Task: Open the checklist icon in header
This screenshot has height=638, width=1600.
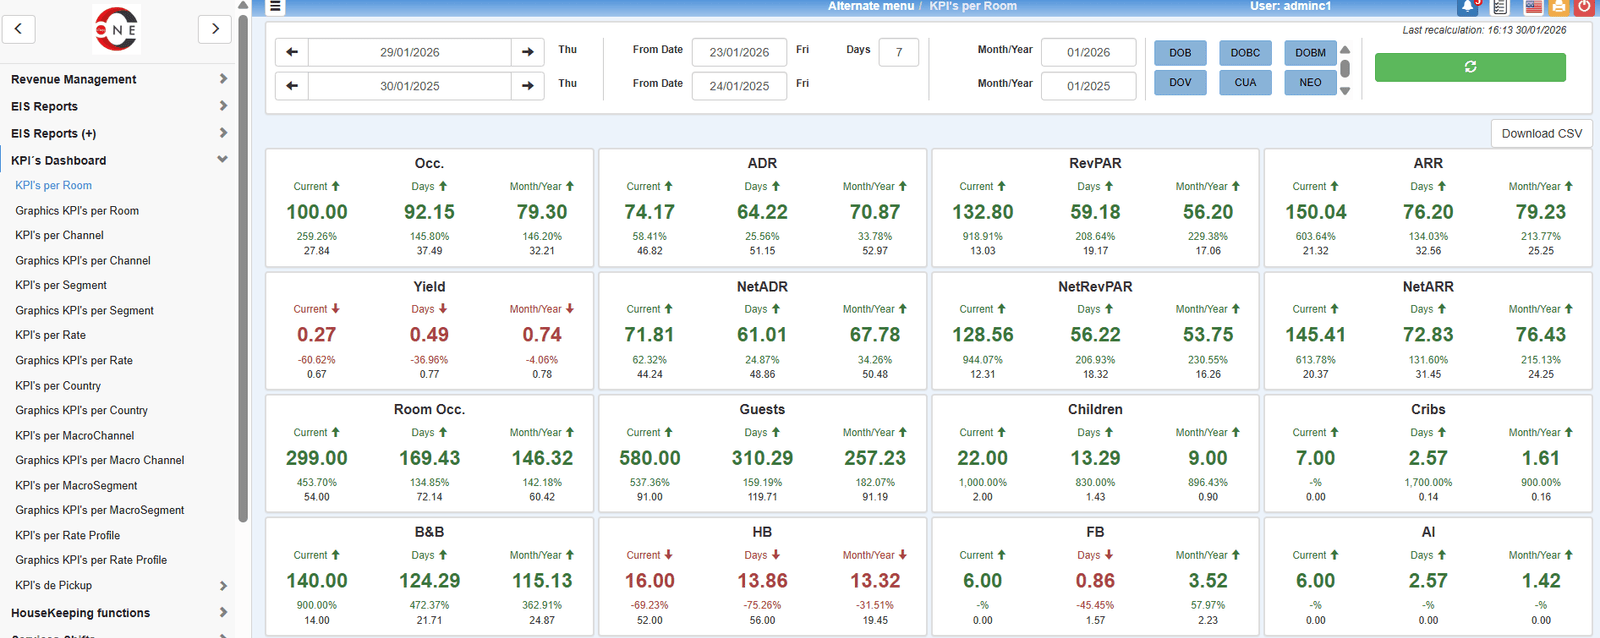Action: pos(1500,7)
